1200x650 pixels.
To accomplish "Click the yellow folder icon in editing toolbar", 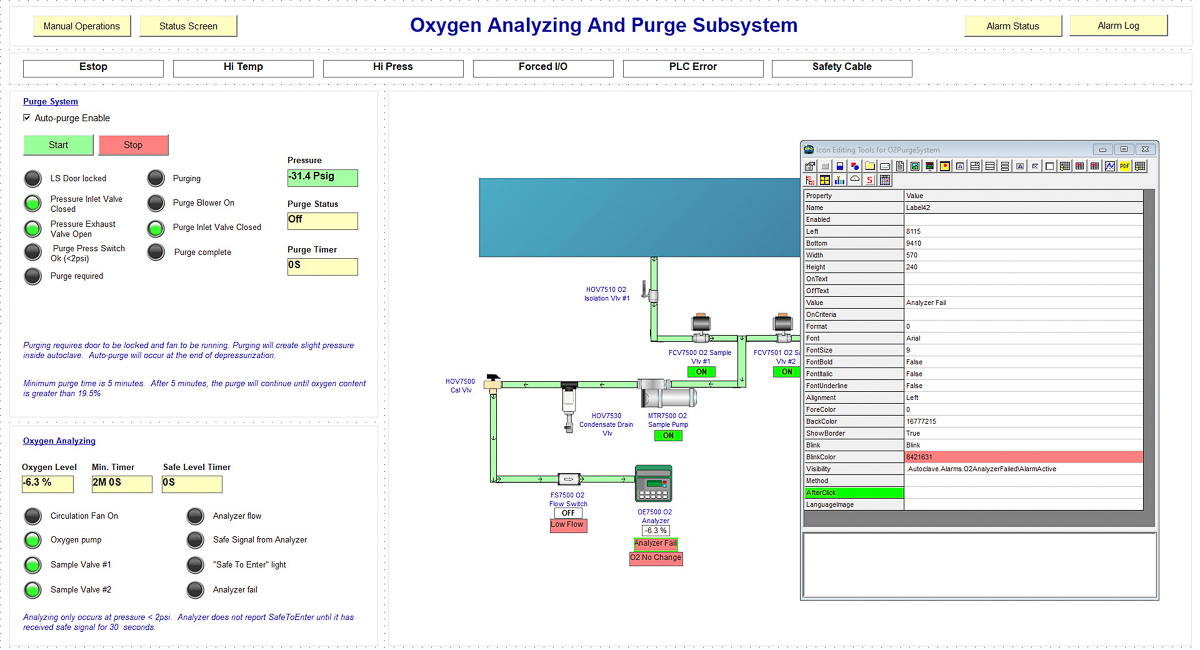I will [870, 166].
